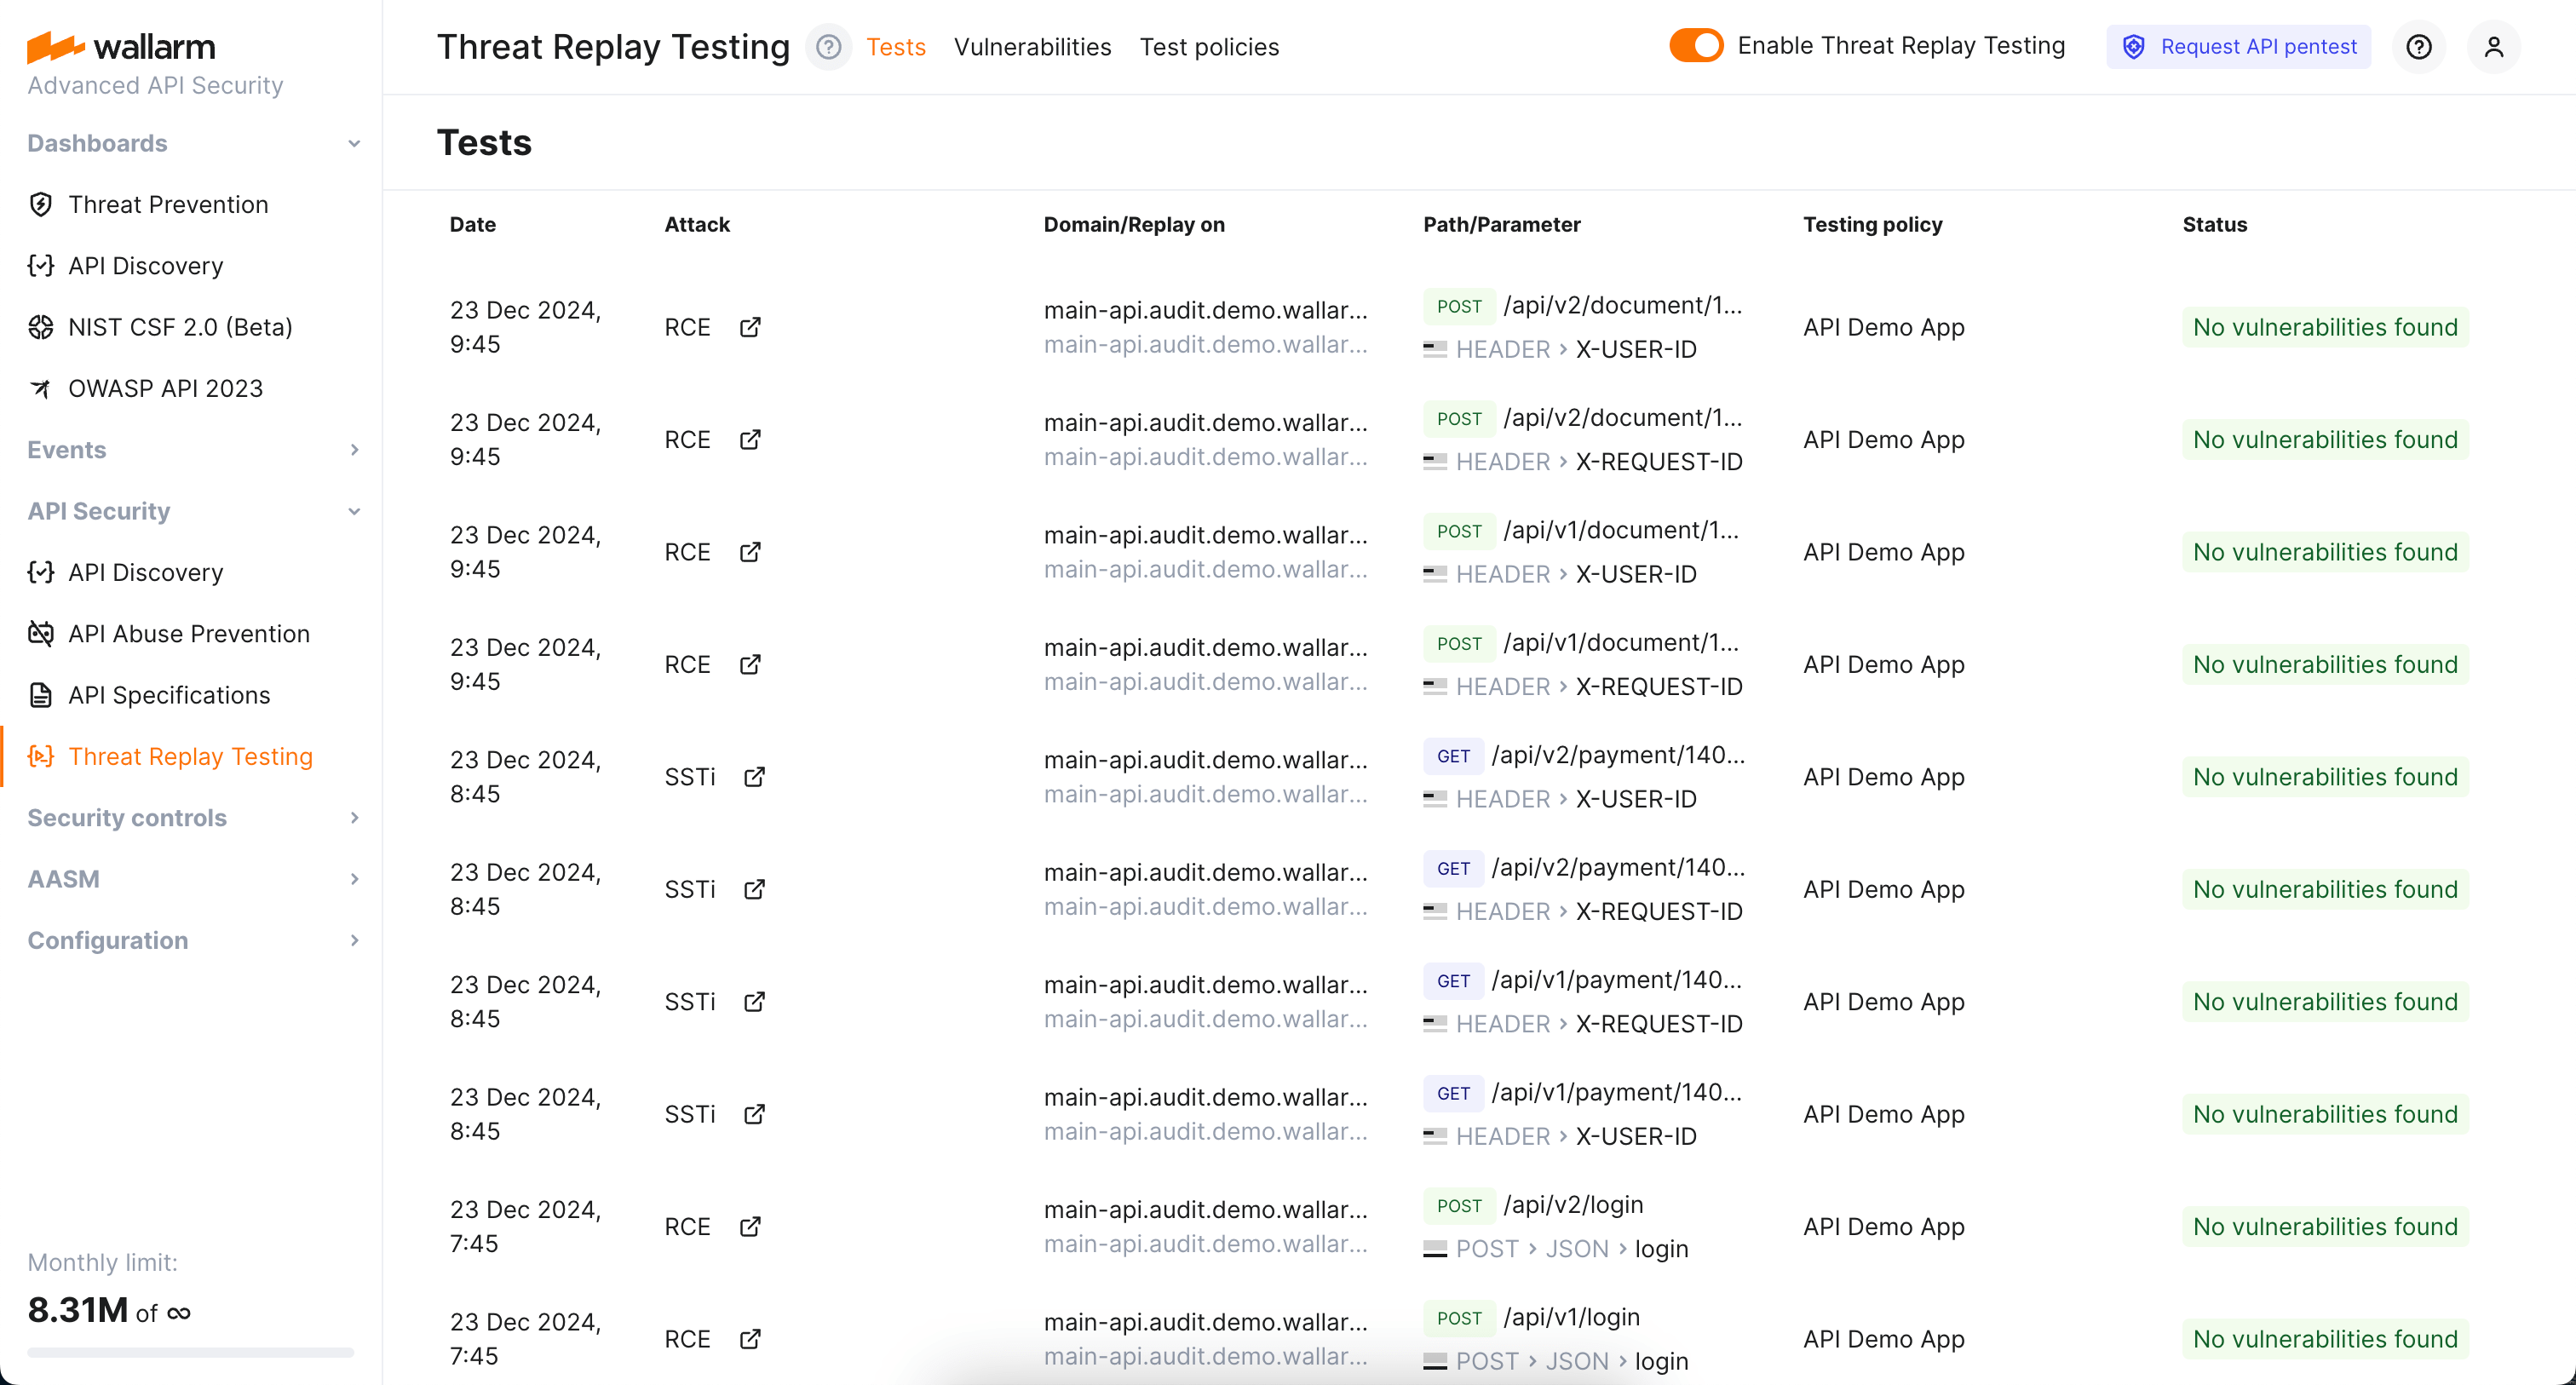
Task: Open RCE attack link for X-REQUEST-ID v2 document
Action: pos(750,440)
